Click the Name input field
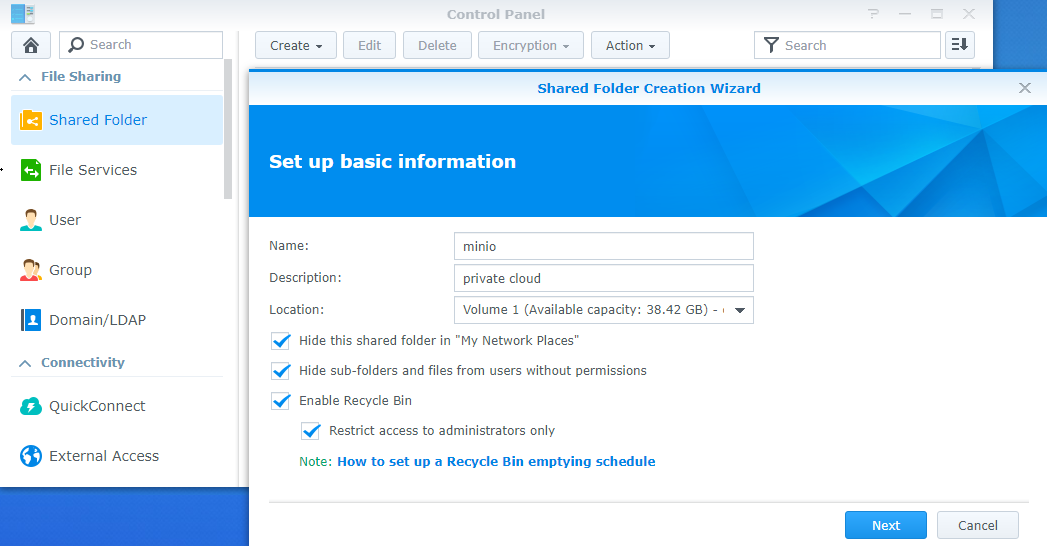The width and height of the screenshot is (1047, 546). (x=604, y=246)
